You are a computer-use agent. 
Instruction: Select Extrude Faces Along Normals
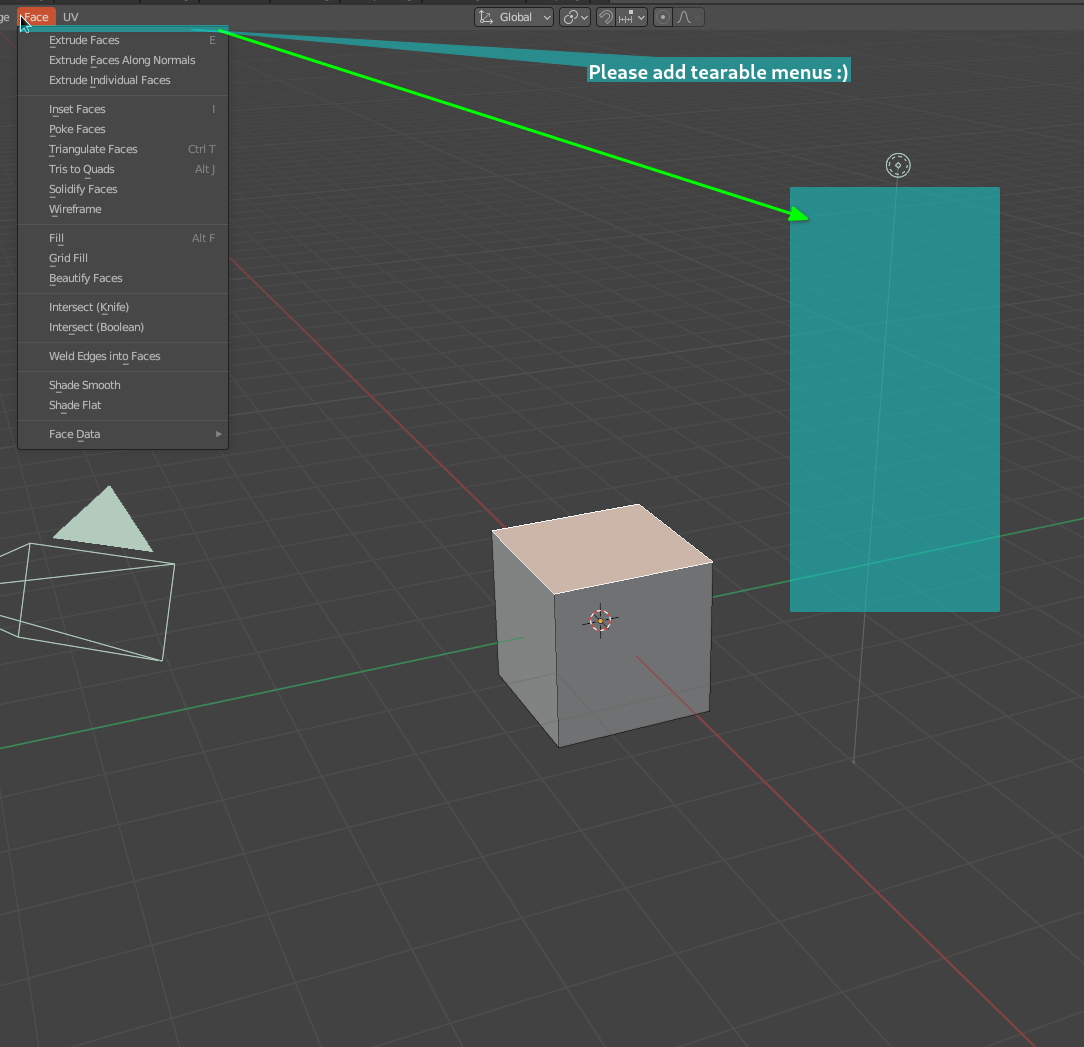coord(123,60)
